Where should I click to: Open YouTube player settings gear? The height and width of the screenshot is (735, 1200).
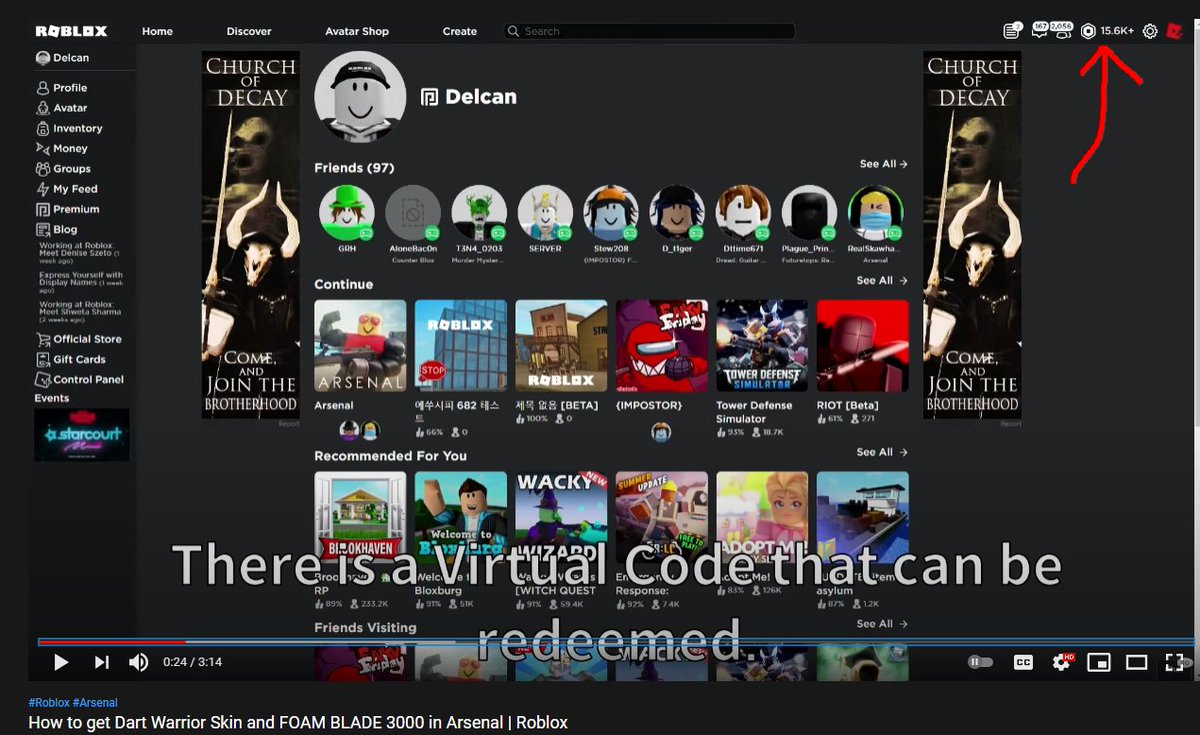(1061, 662)
